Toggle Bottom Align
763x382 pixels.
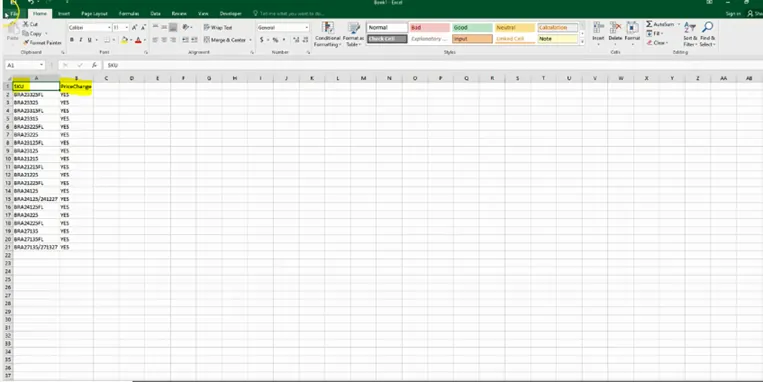click(x=173, y=28)
